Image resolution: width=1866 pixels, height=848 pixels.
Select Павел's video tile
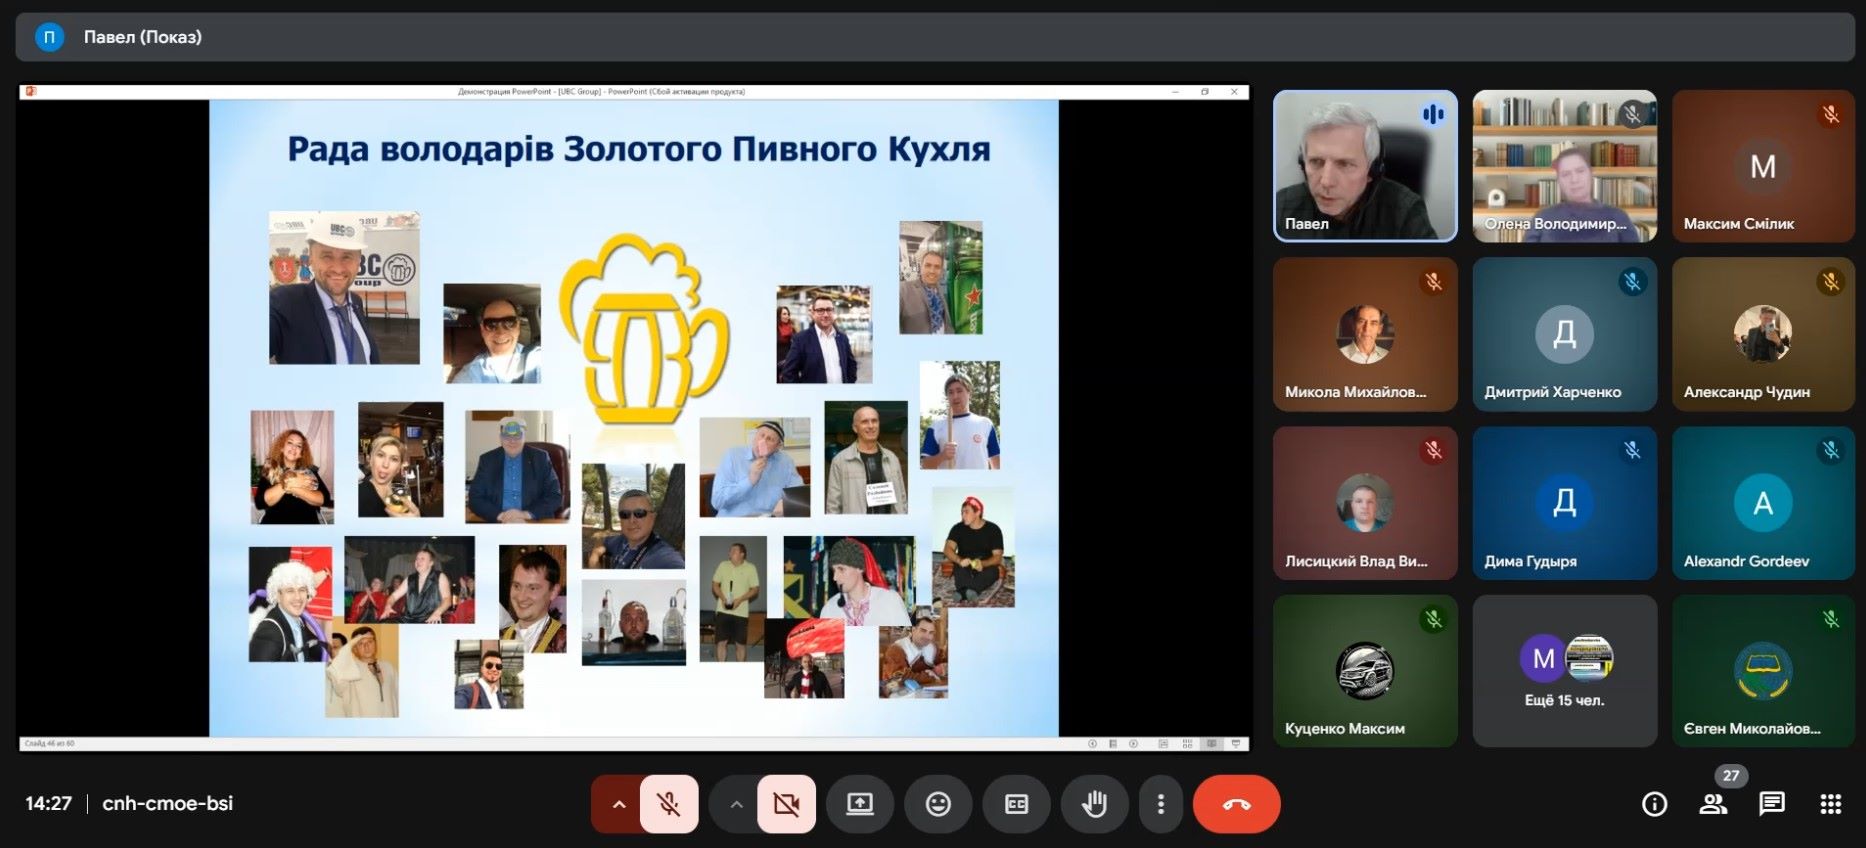point(1364,166)
